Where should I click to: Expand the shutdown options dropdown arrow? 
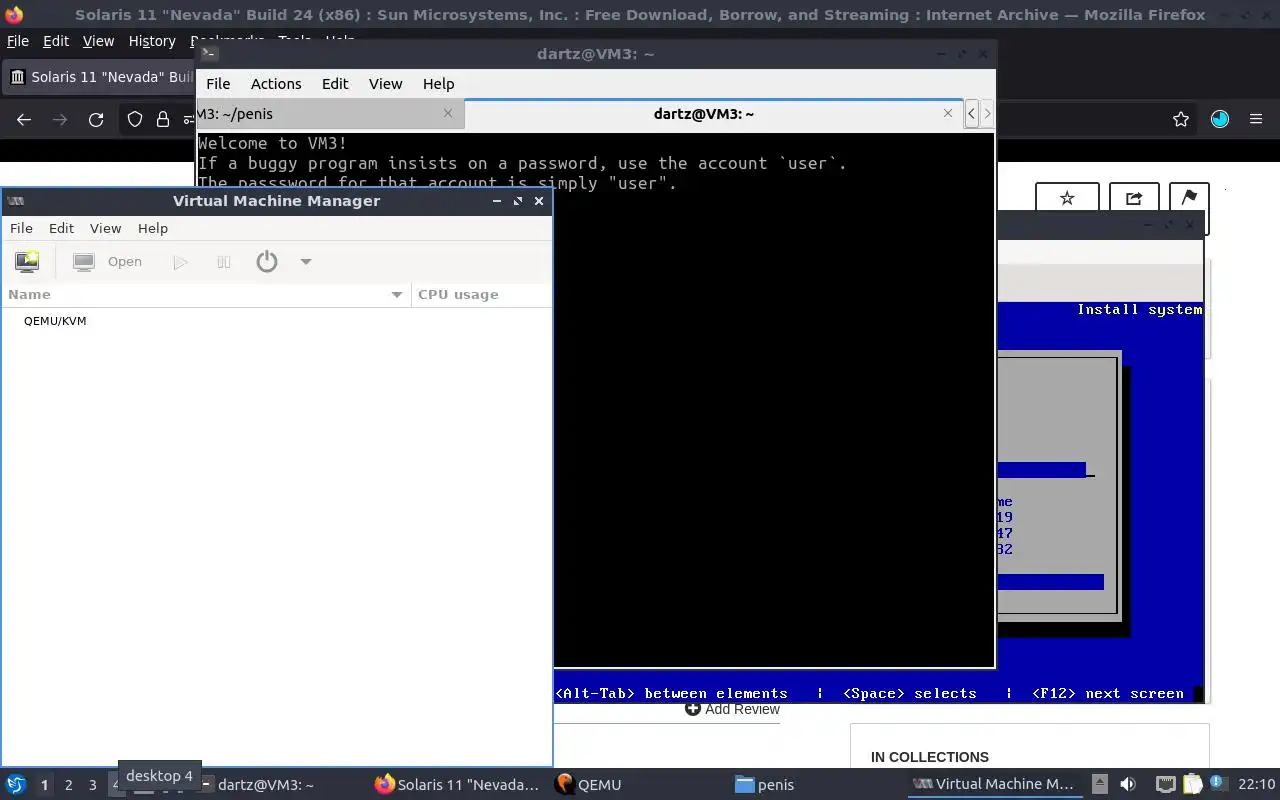[306, 262]
